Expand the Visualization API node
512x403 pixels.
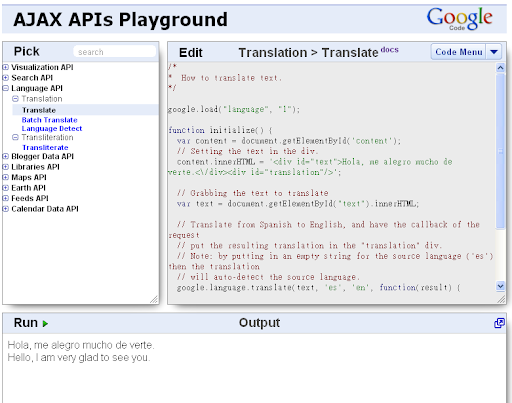pos(5,67)
